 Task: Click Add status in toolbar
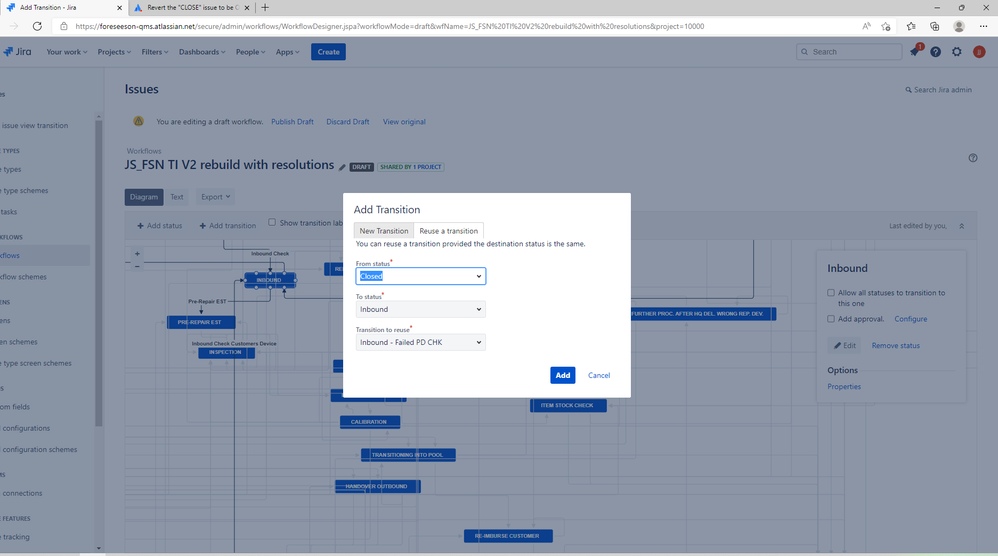160,226
